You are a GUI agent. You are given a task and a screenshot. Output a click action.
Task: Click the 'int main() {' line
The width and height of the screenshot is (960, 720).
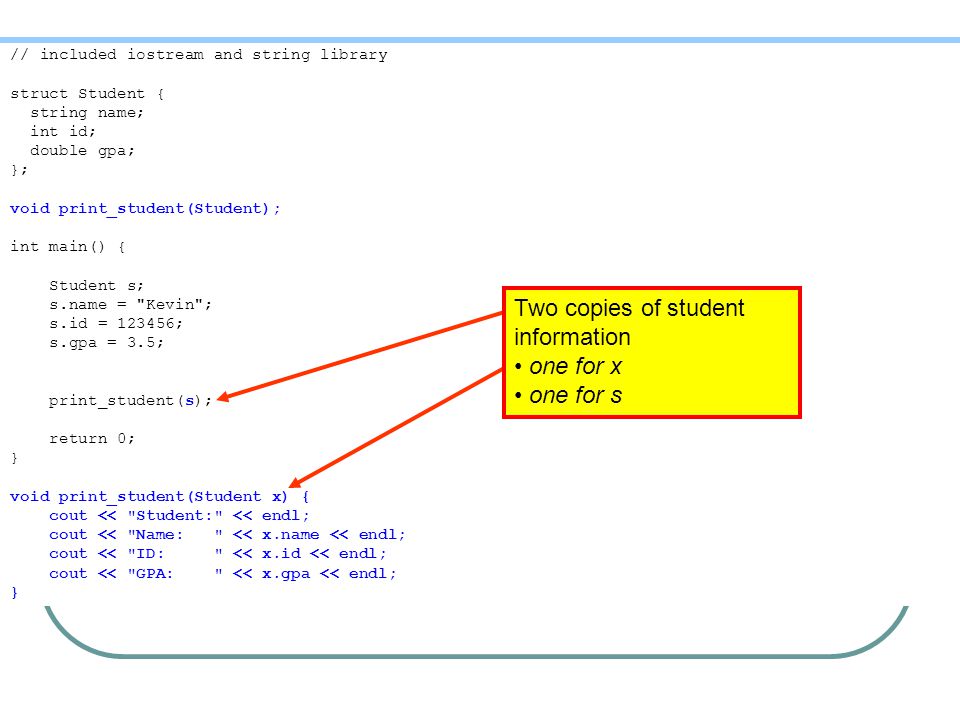click(67, 247)
